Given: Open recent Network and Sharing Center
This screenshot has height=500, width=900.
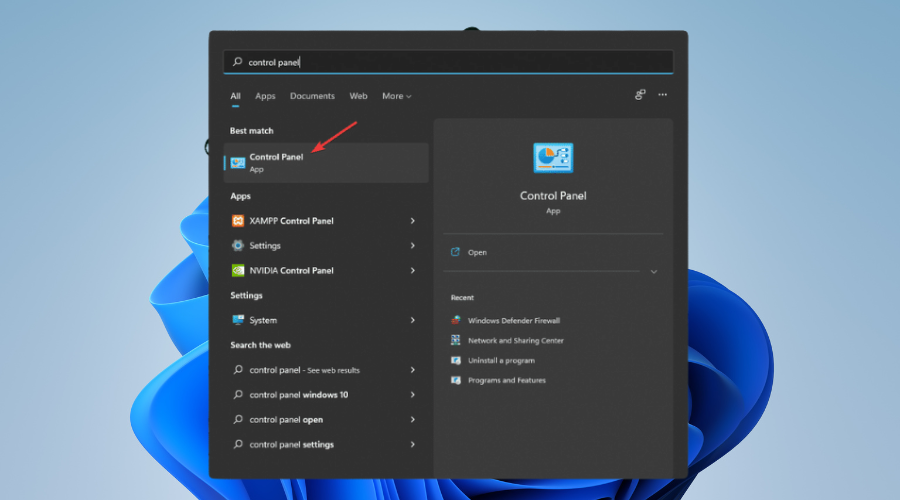Looking at the screenshot, I should pos(515,340).
